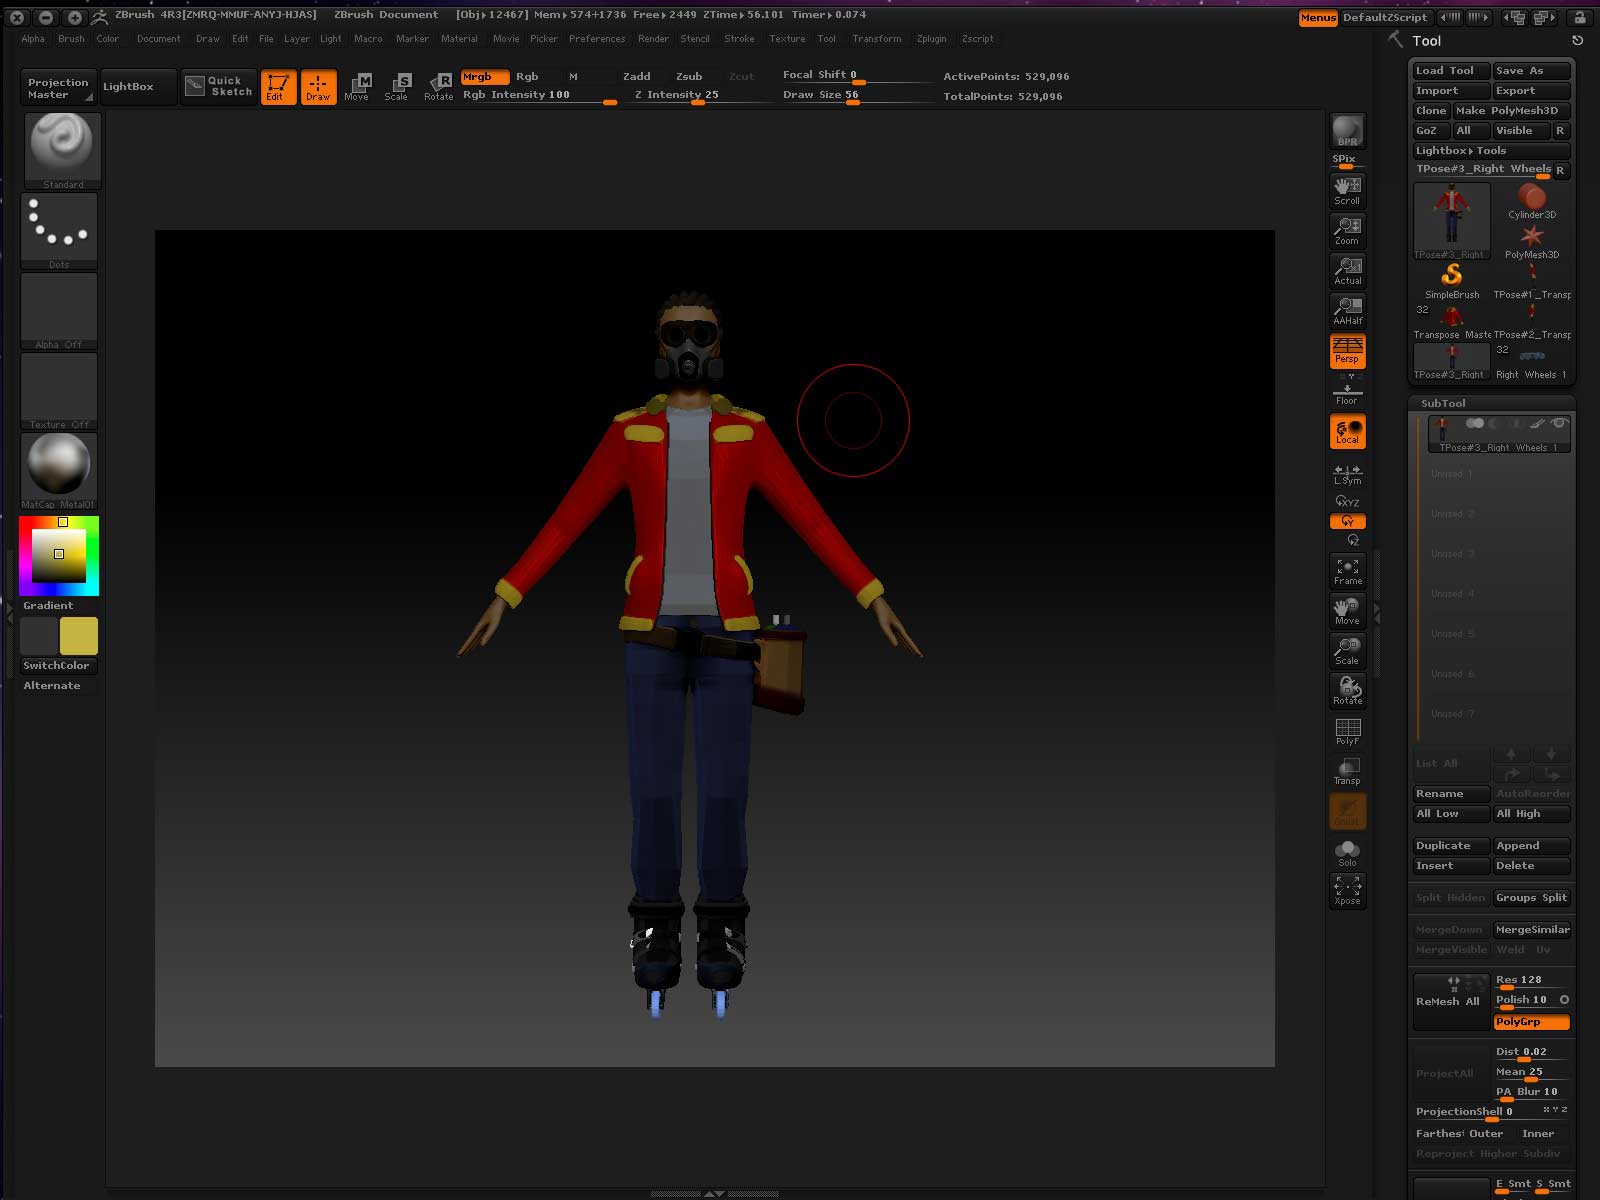Click the Frame view icon
Viewport: 1600px width, 1200px height.
click(x=1347, y=571)
